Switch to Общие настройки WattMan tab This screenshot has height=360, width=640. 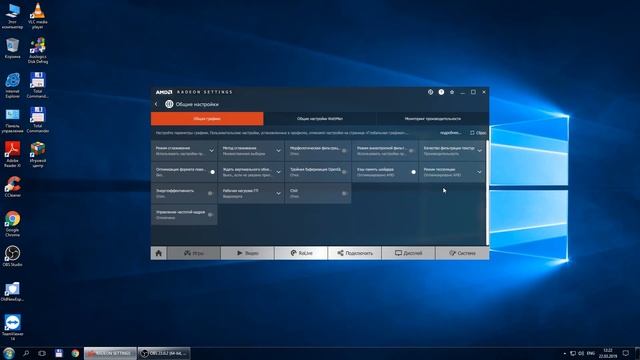[320, 119]
